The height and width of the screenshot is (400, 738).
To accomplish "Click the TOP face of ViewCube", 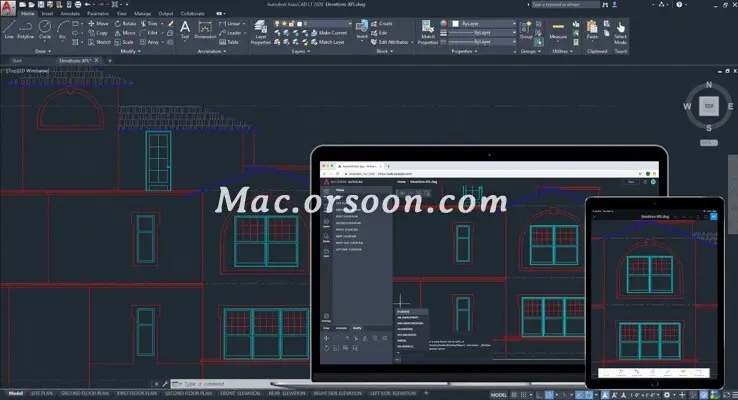I will 709,106.
